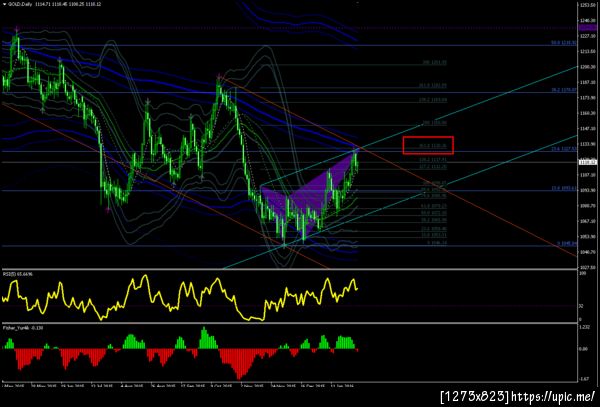Viewport: 600px width, 407px height.
Task: Click the GOLD,Daily chart title text
Action: [20, 4]
